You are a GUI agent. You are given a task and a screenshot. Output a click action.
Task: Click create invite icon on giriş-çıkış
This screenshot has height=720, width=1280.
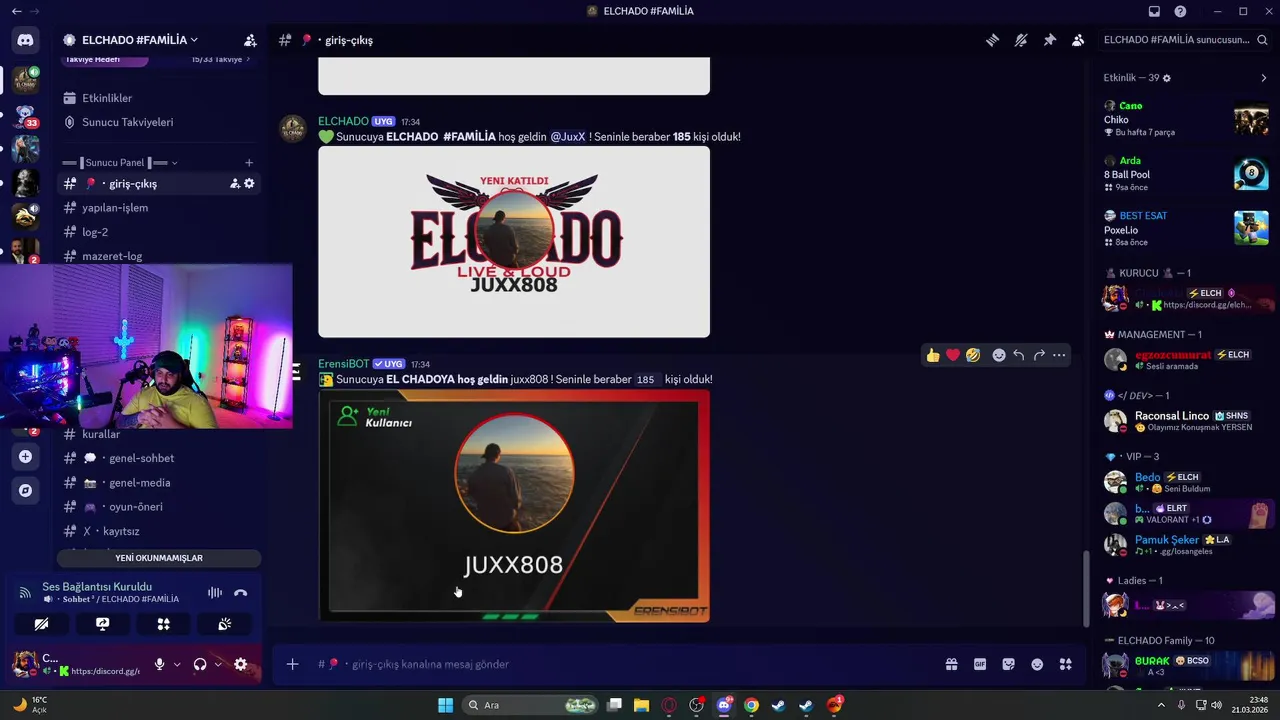(x=235, y=184)
